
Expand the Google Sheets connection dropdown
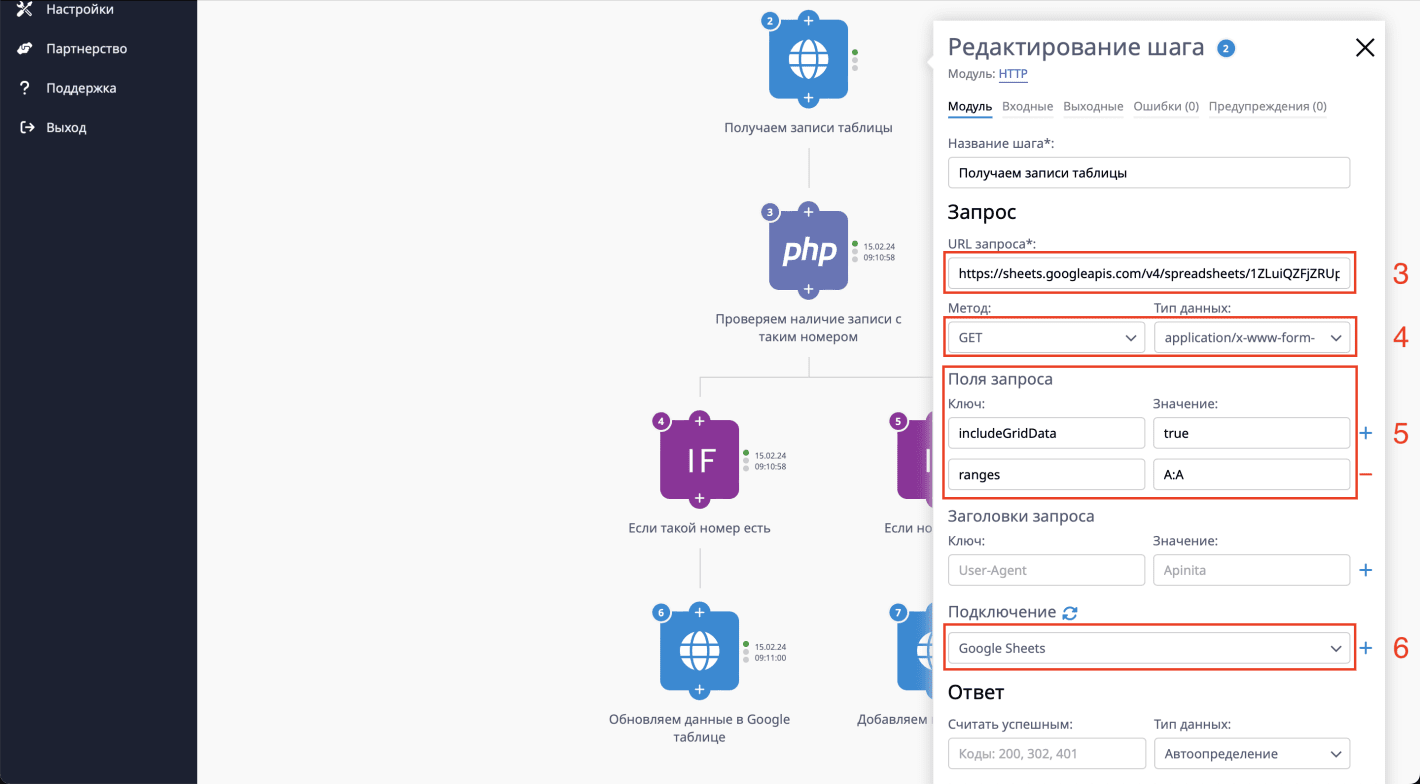(1149, 648)
